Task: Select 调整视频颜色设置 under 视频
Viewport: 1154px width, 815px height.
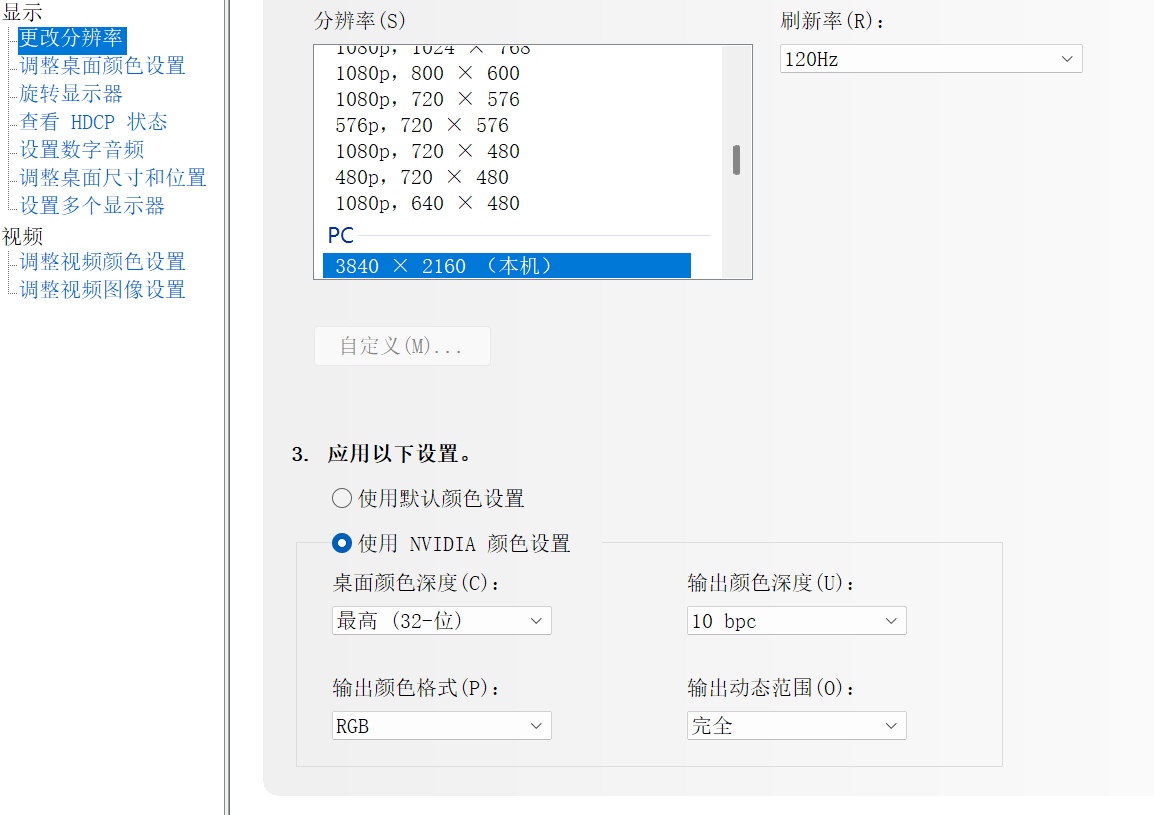Action: click(x=102, y=261)
